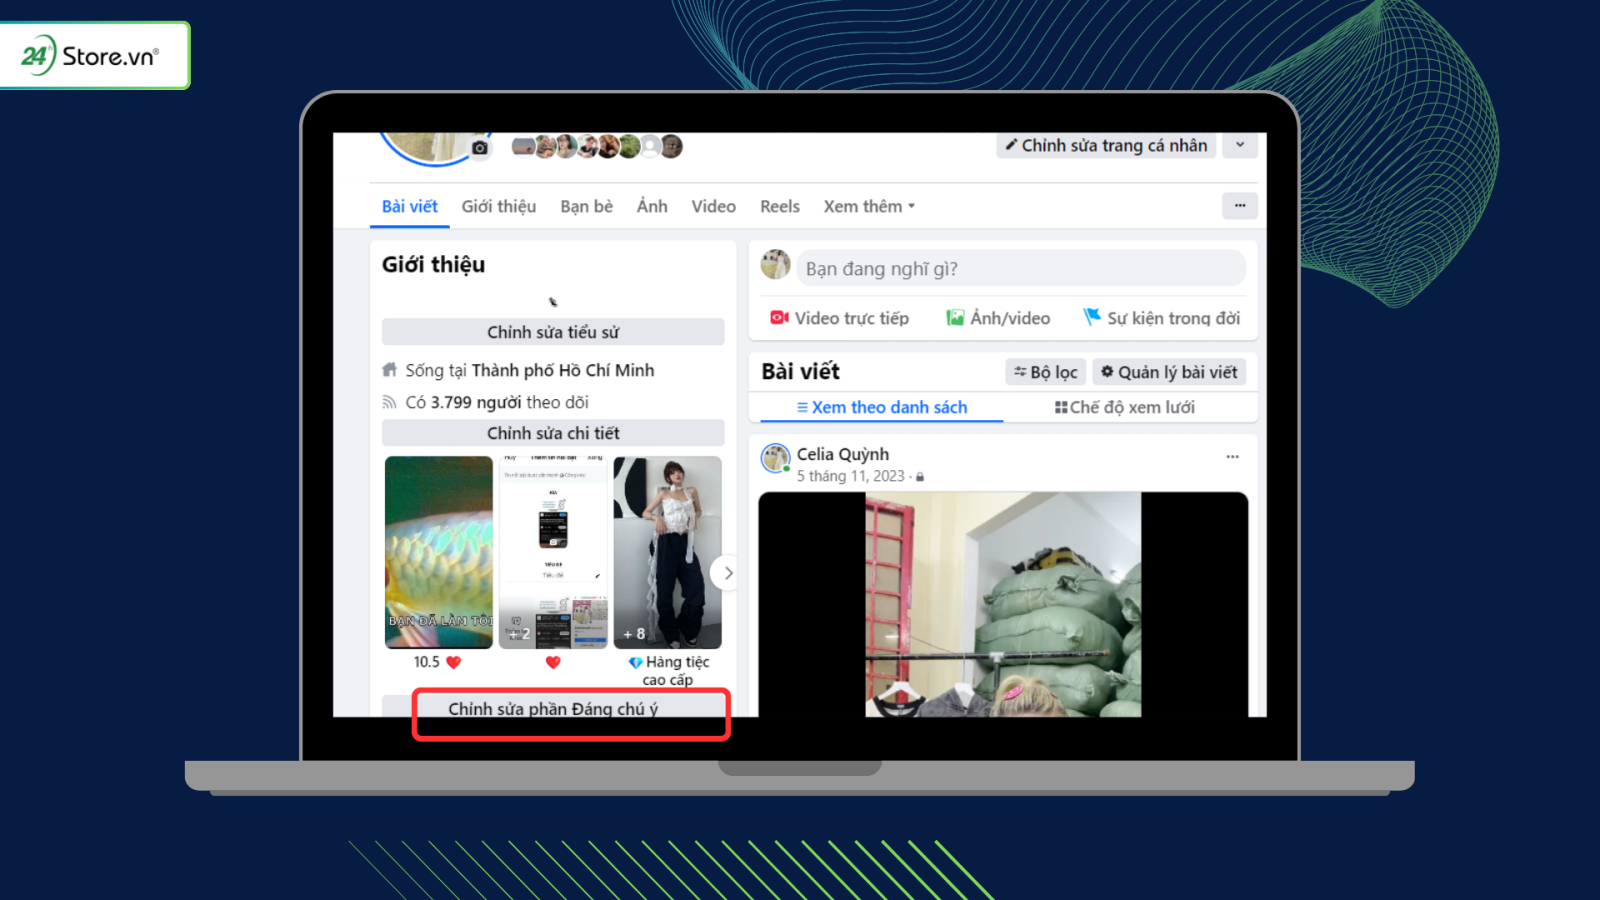The height and width of the screenshot is (900, 1600).
Task: Click the profile avatar beside the post composer
Action: click(776, 265)
